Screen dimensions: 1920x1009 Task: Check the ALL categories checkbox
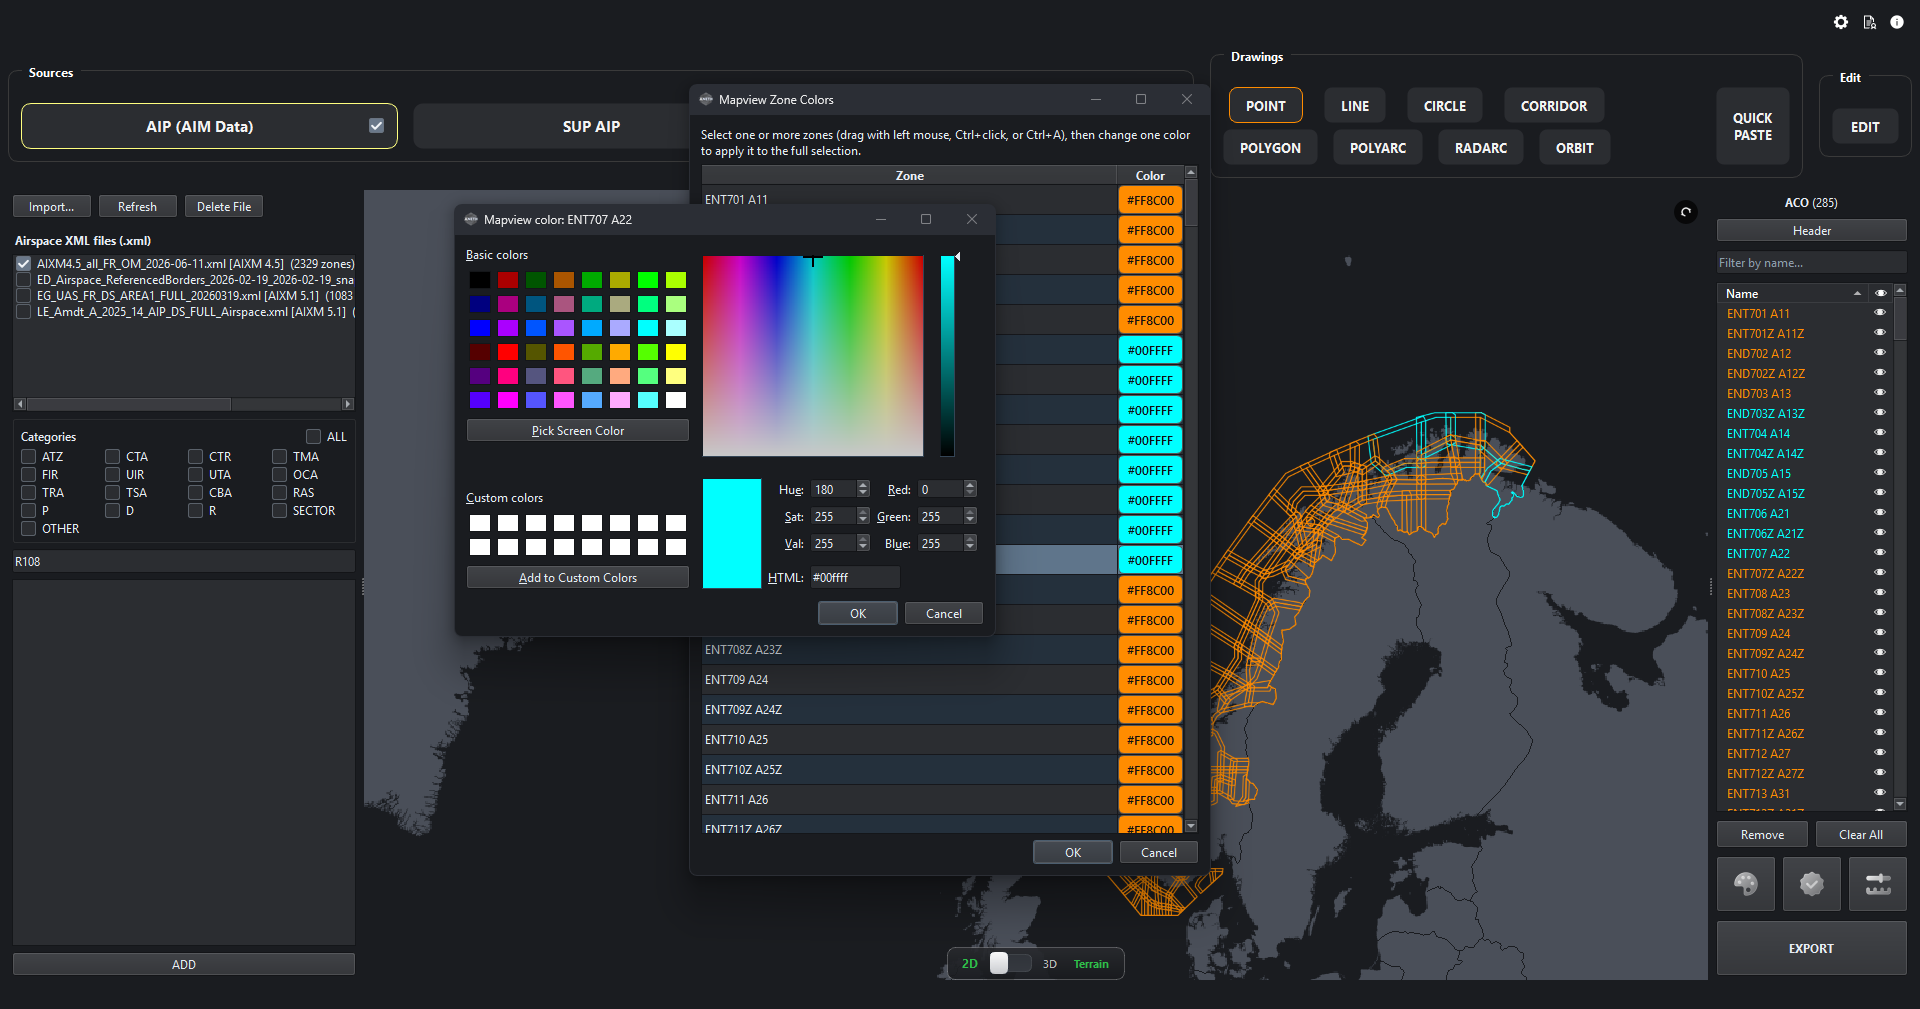[314, 437]
